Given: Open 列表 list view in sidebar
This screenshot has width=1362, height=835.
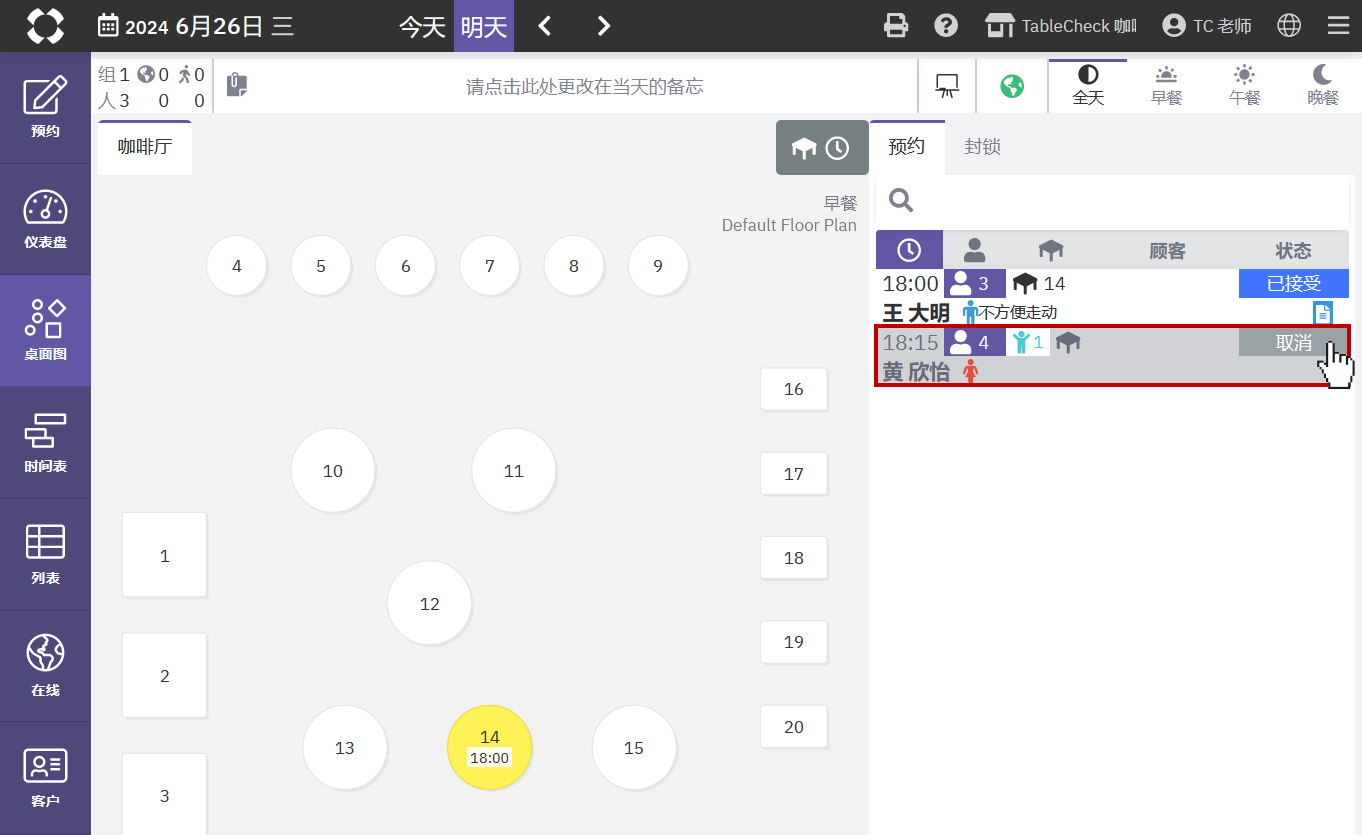Looking at the screenshot, I should [x=45, y=555].
